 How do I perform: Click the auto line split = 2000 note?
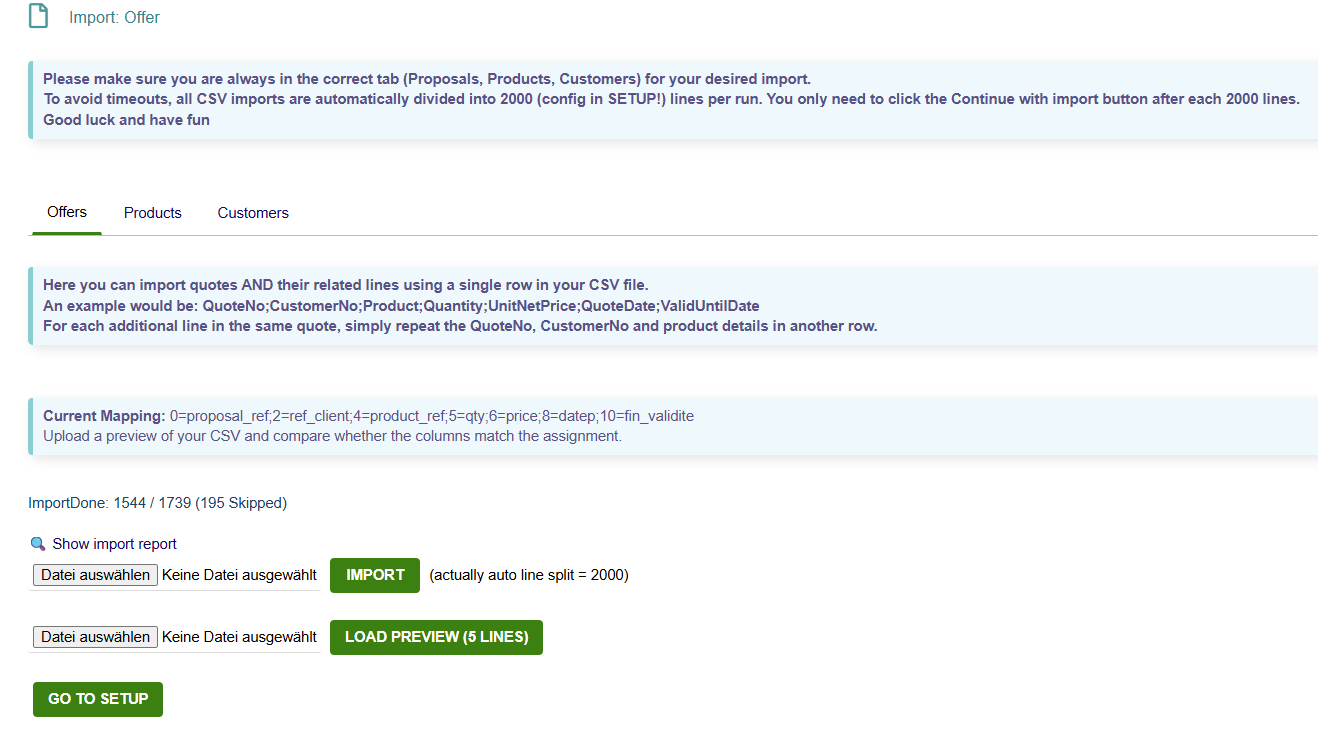coord(529,575)
